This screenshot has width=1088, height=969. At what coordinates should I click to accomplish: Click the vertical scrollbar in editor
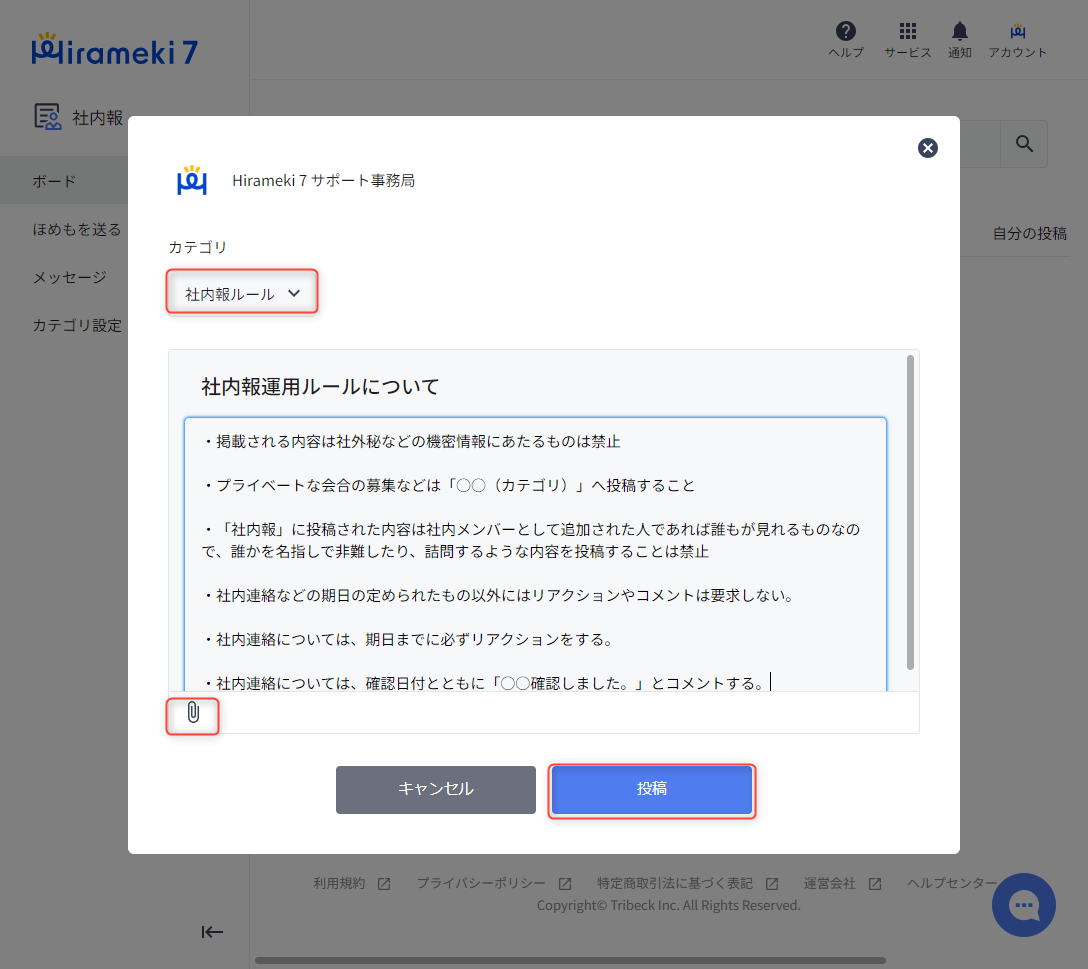(910, 510)
